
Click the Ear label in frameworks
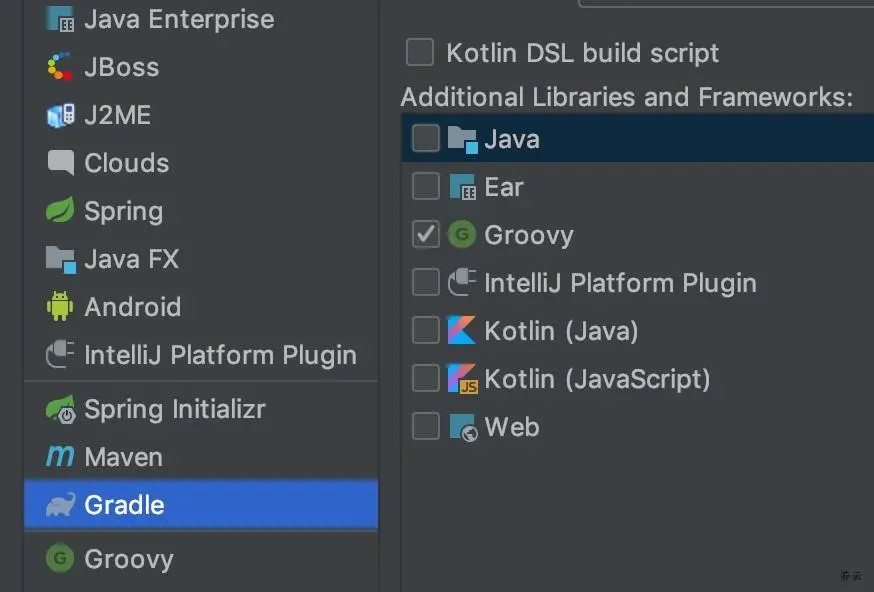[x=504, y=187]
